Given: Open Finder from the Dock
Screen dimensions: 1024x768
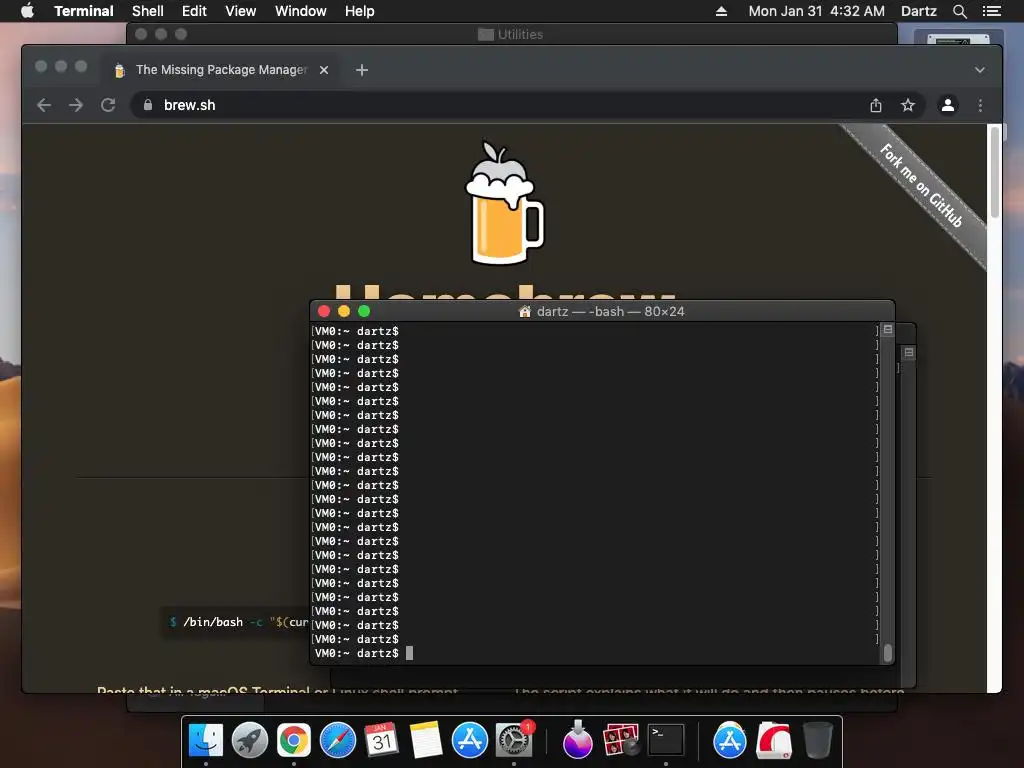Looking at the screenshot, I should [206, 741].
